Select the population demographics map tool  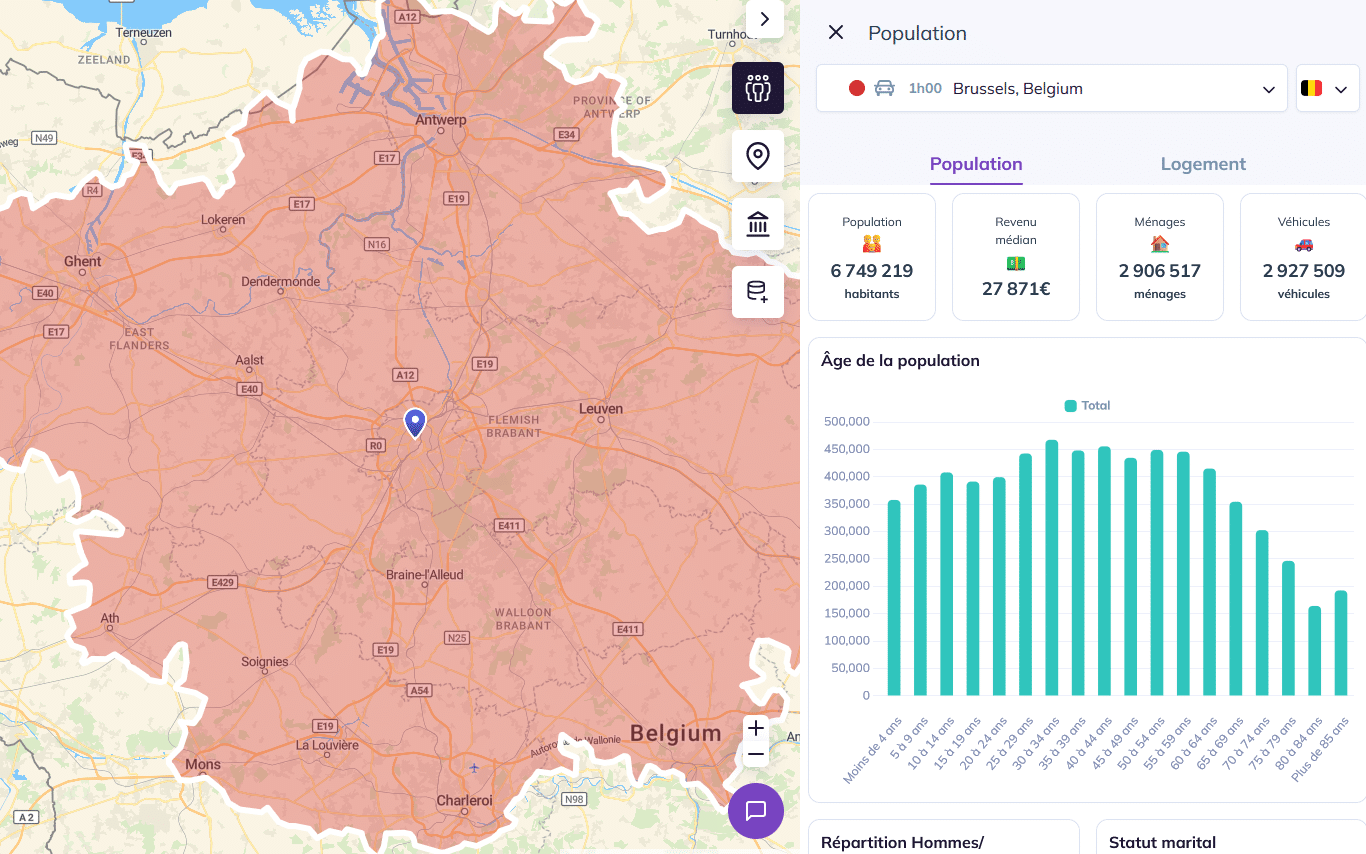click(757, 88)
